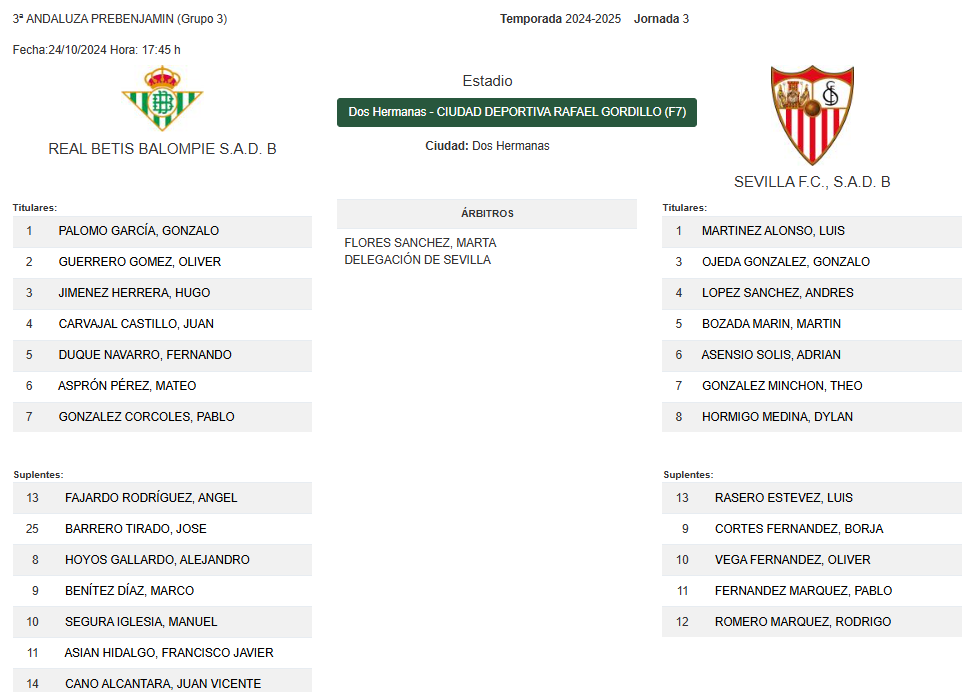Select REAL BETIS BALOMPIE S.A.D. B team name

click(162, 149)
